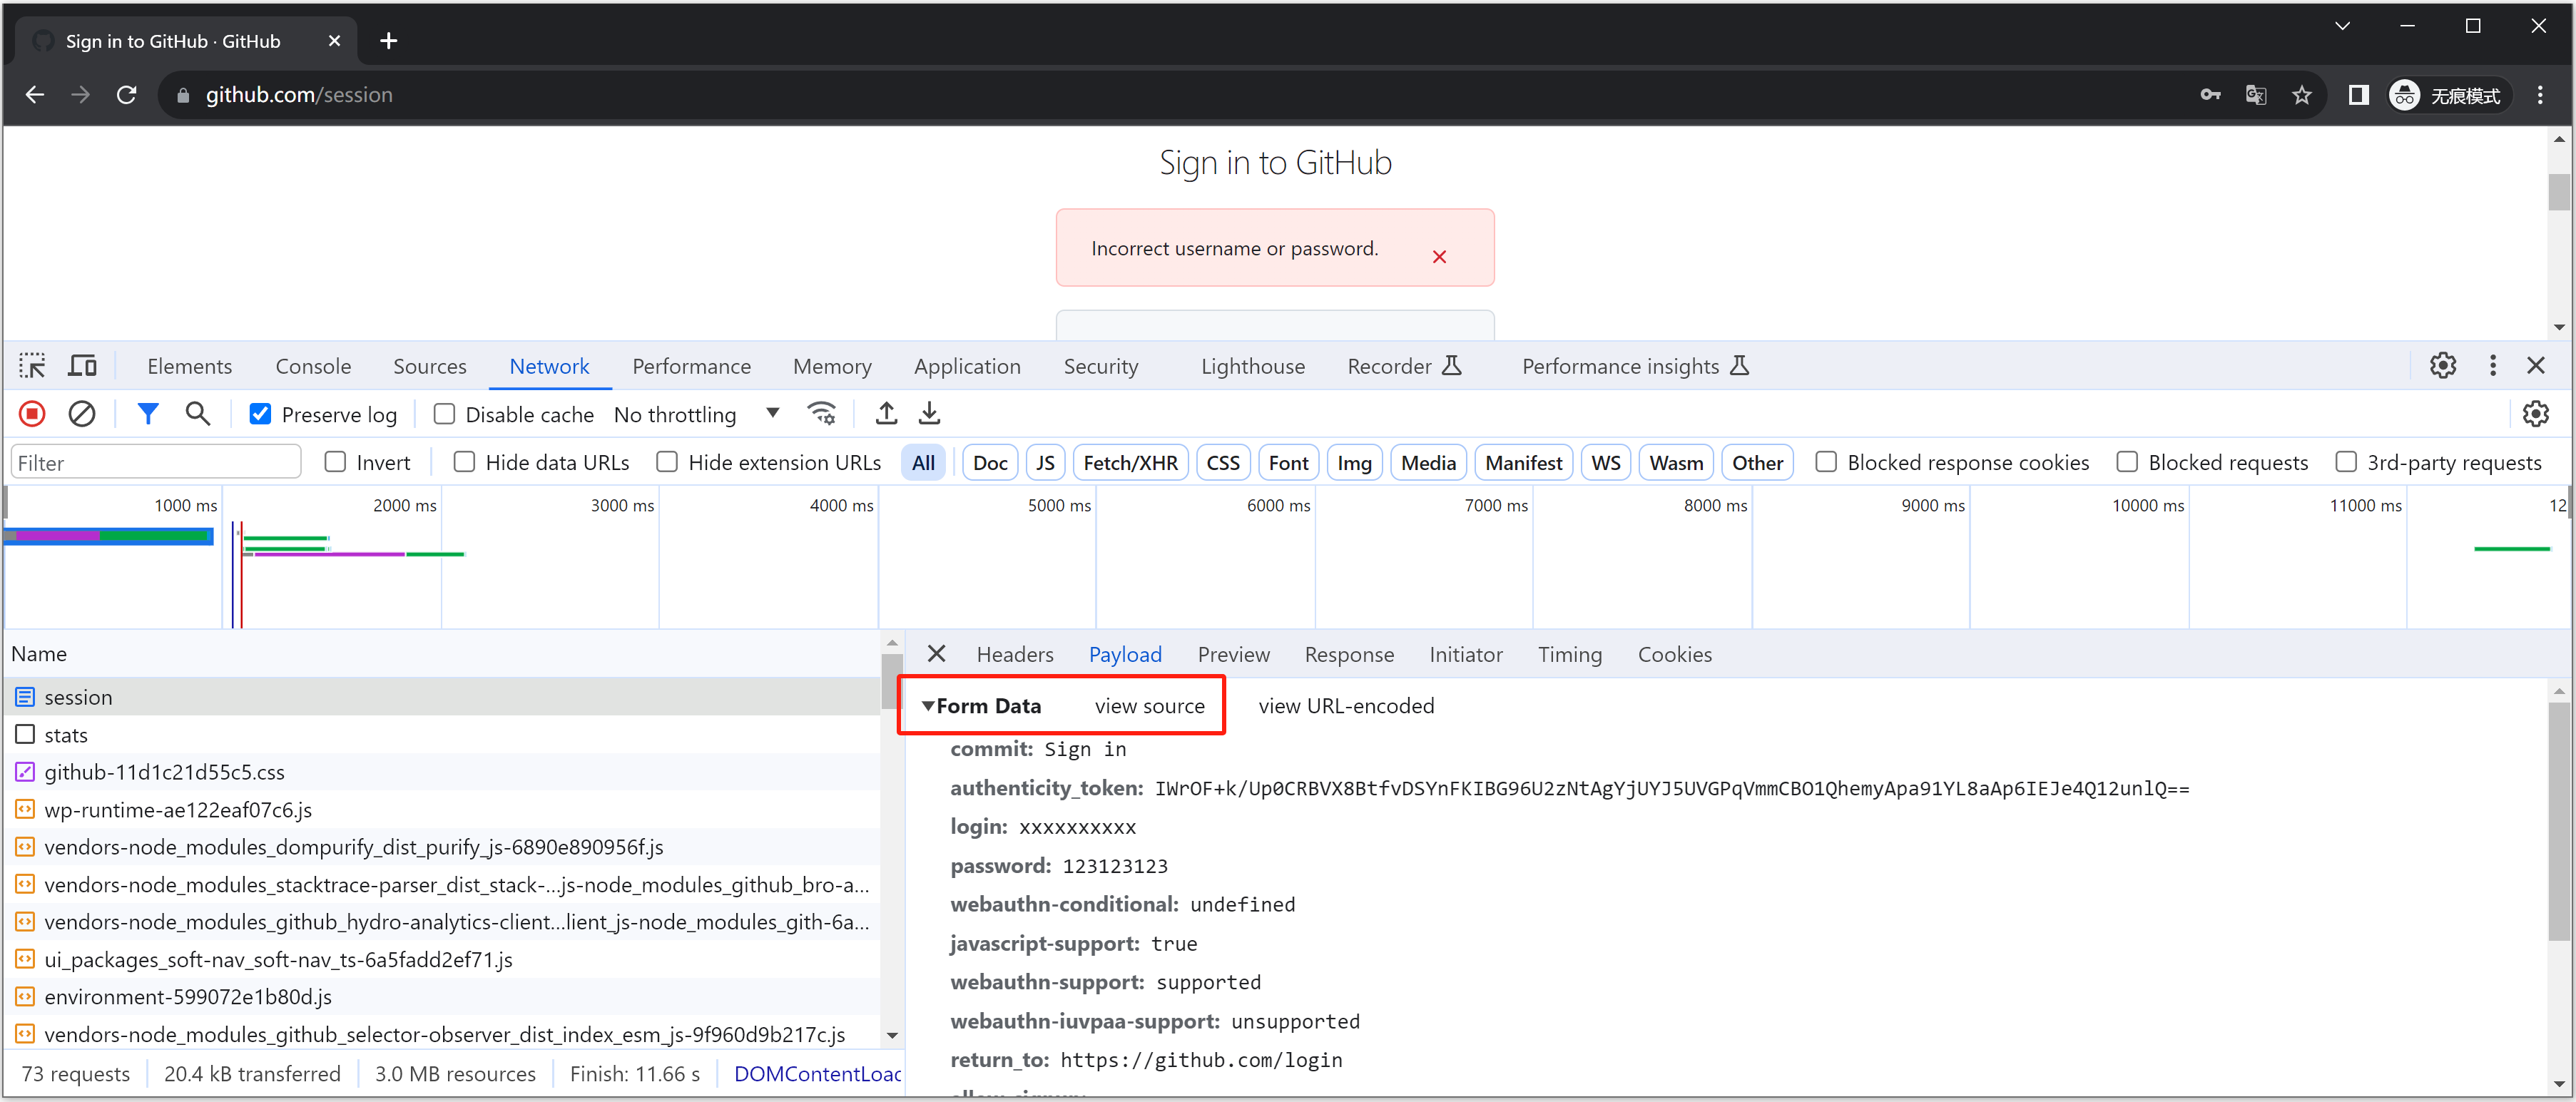Check the Invert filter checkbox

(335, 462)
